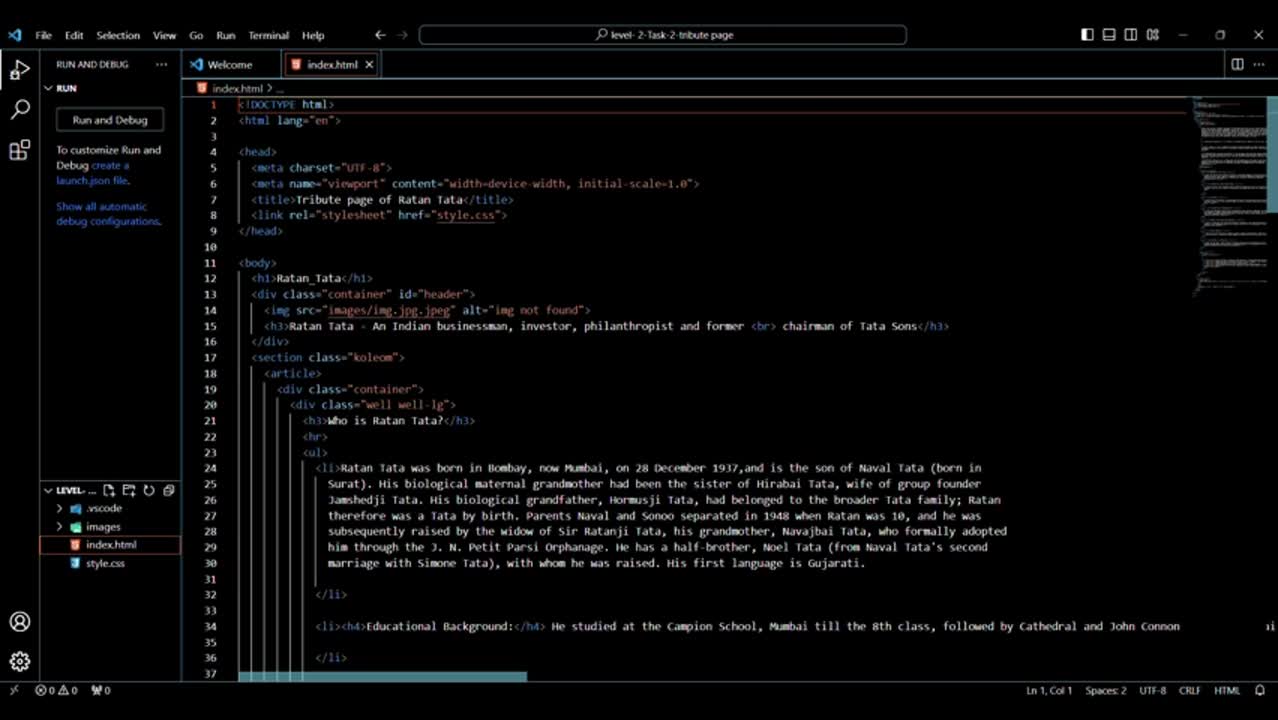Refresh the explorer file tree
1278x720 pixels.
tap(149, 490)
